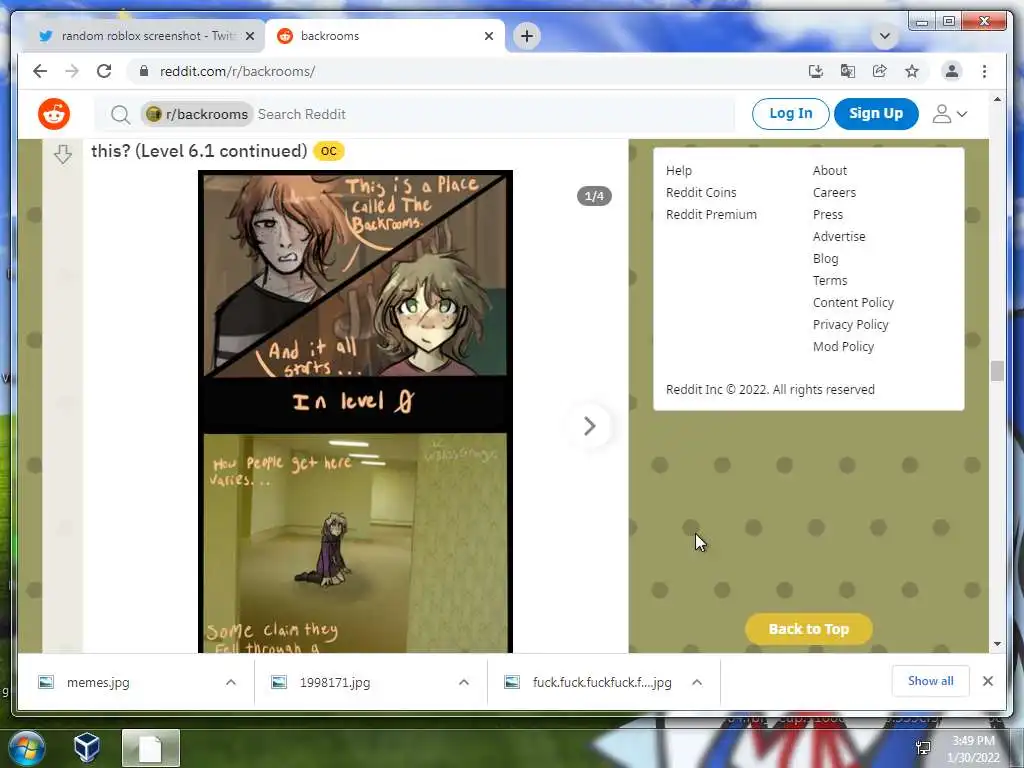
Task: Open the Privacy Policy link
Action: point(850,325)
